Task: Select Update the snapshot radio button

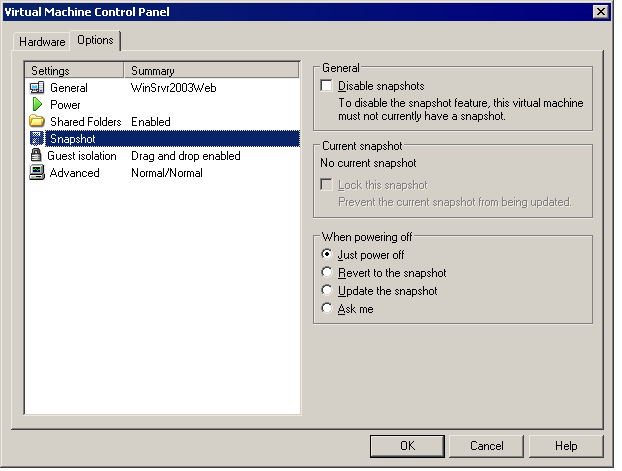Action: pyautogui.click(x=327, y=291)
